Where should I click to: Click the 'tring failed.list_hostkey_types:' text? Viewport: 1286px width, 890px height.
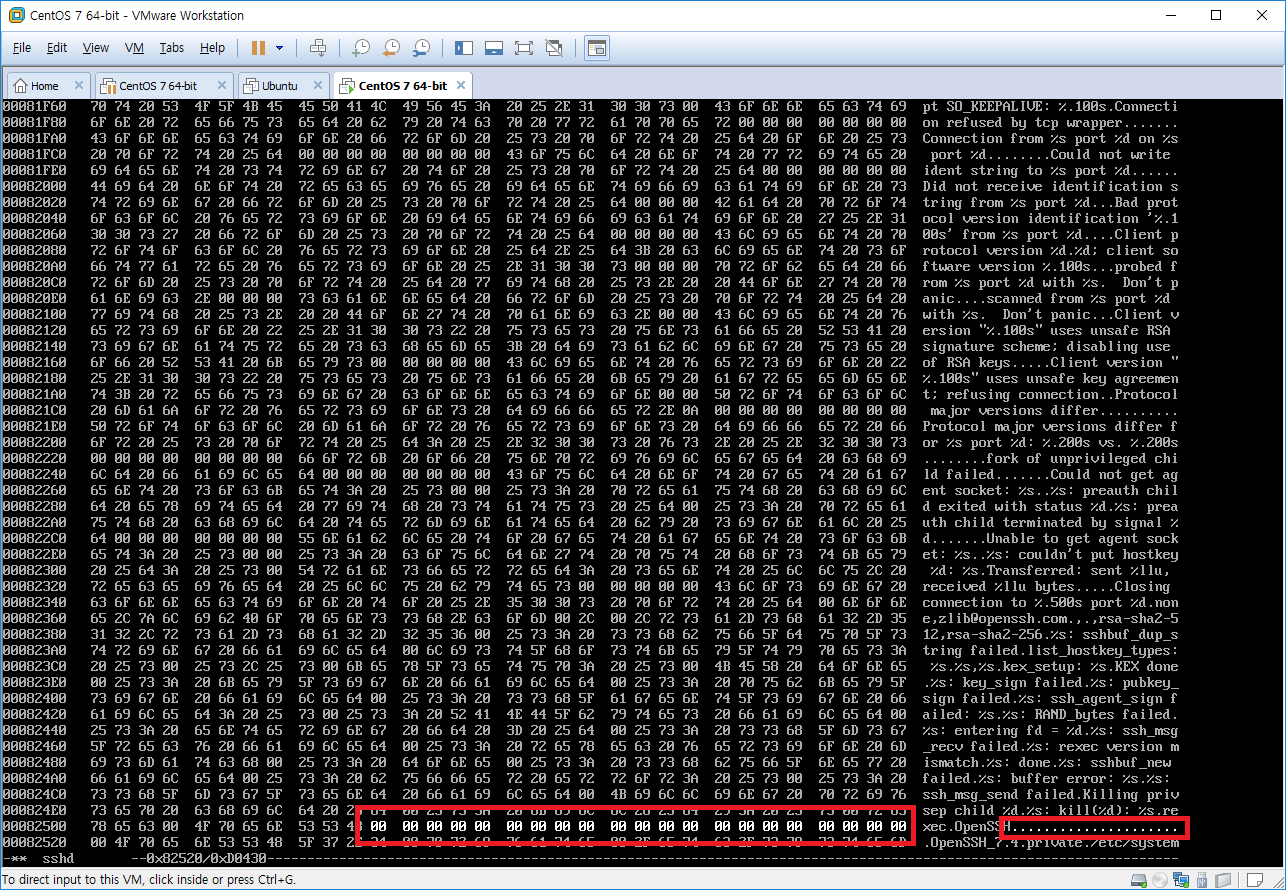click(x=1050, y=651)
